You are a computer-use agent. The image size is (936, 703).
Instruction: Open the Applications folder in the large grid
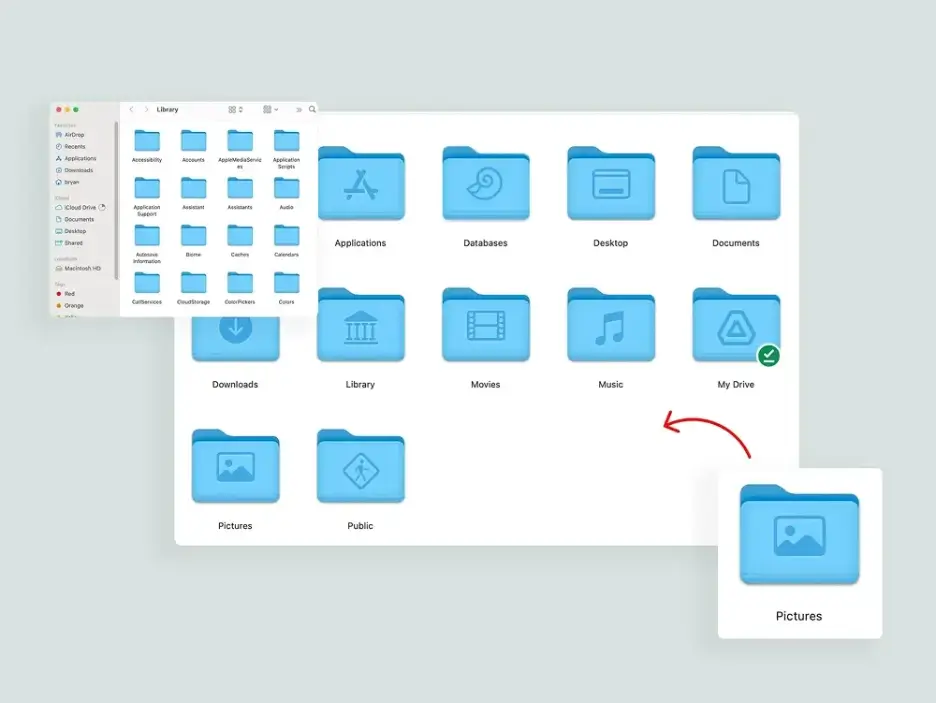pyautogui.click(x=361, y=184)
